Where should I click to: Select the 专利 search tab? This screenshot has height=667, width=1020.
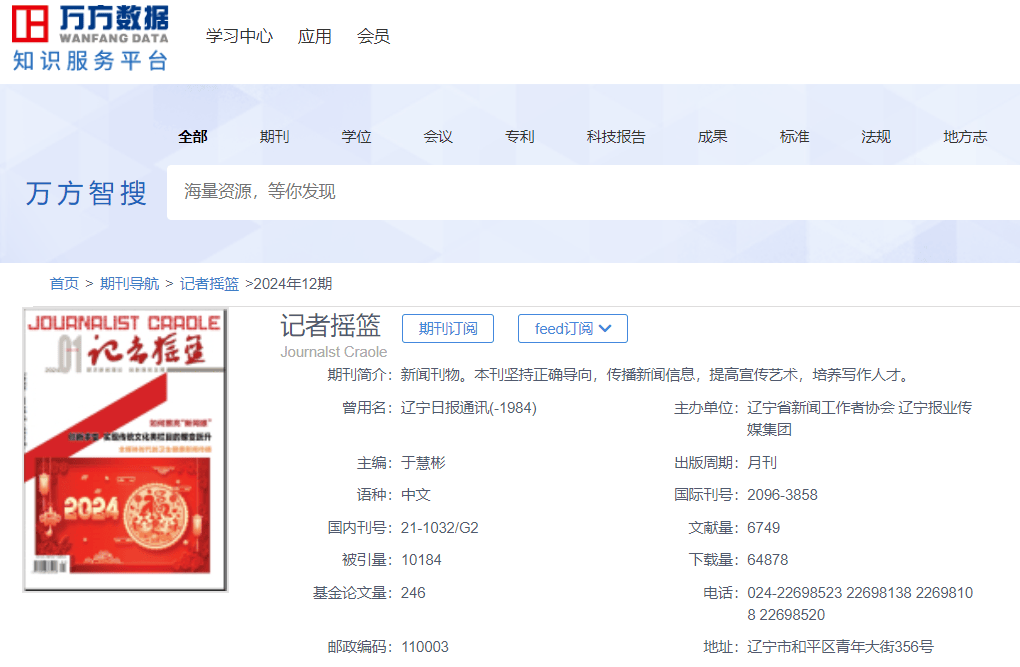520,137
